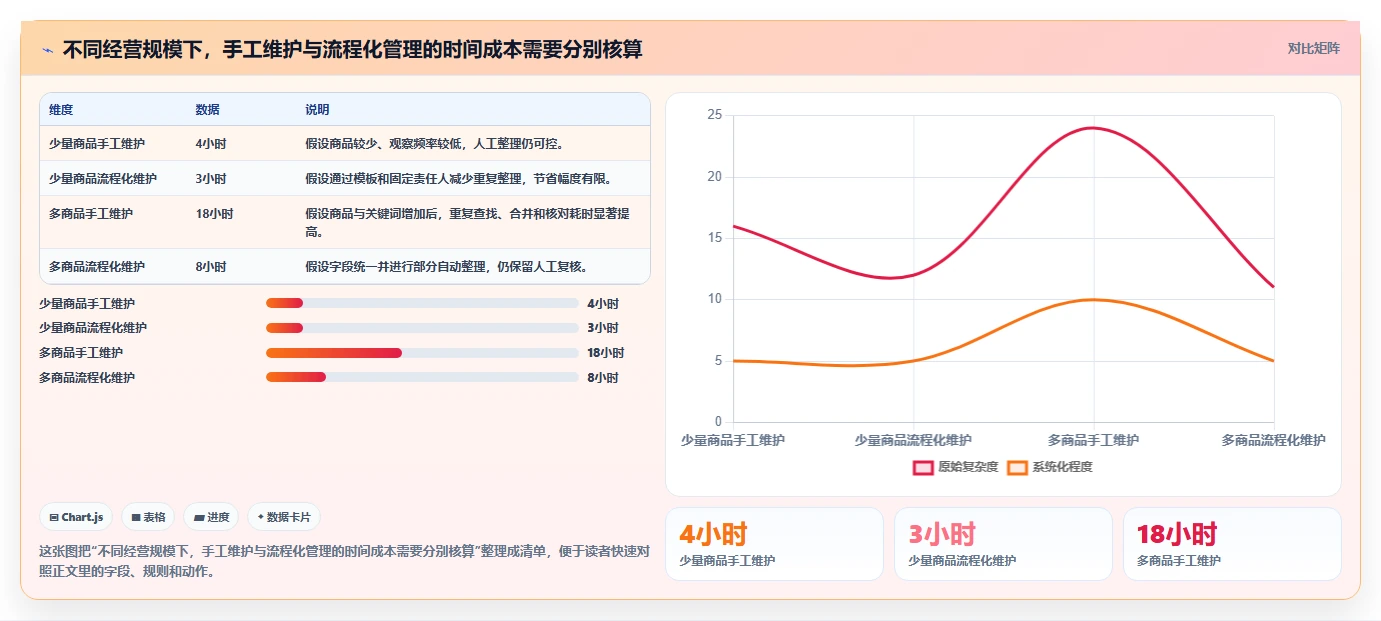
Task: Select the 说明 table column header
Action: (x=317, y=110)
